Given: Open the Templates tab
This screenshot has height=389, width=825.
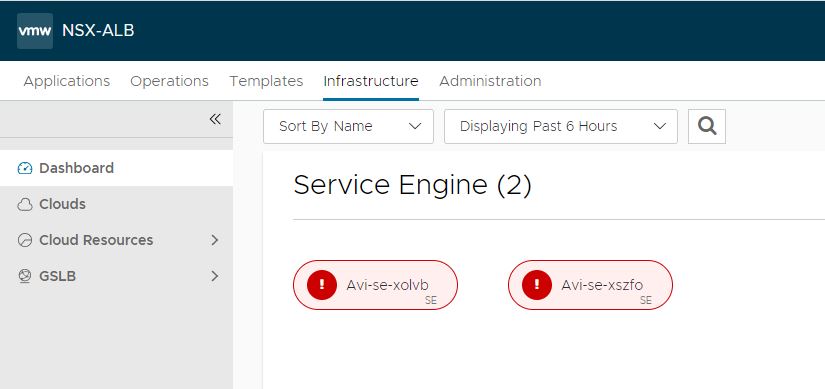Looking at the screenshot, I should pos(266,81).
